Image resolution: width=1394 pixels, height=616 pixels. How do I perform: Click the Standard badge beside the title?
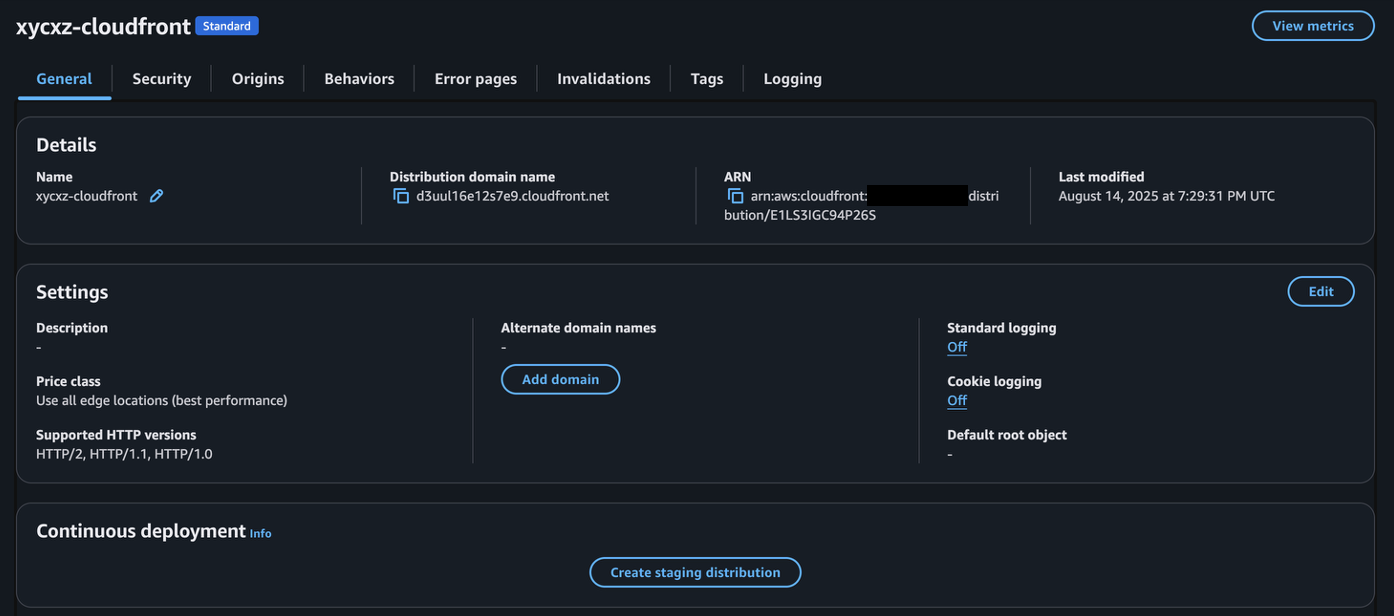pos(227,26)
